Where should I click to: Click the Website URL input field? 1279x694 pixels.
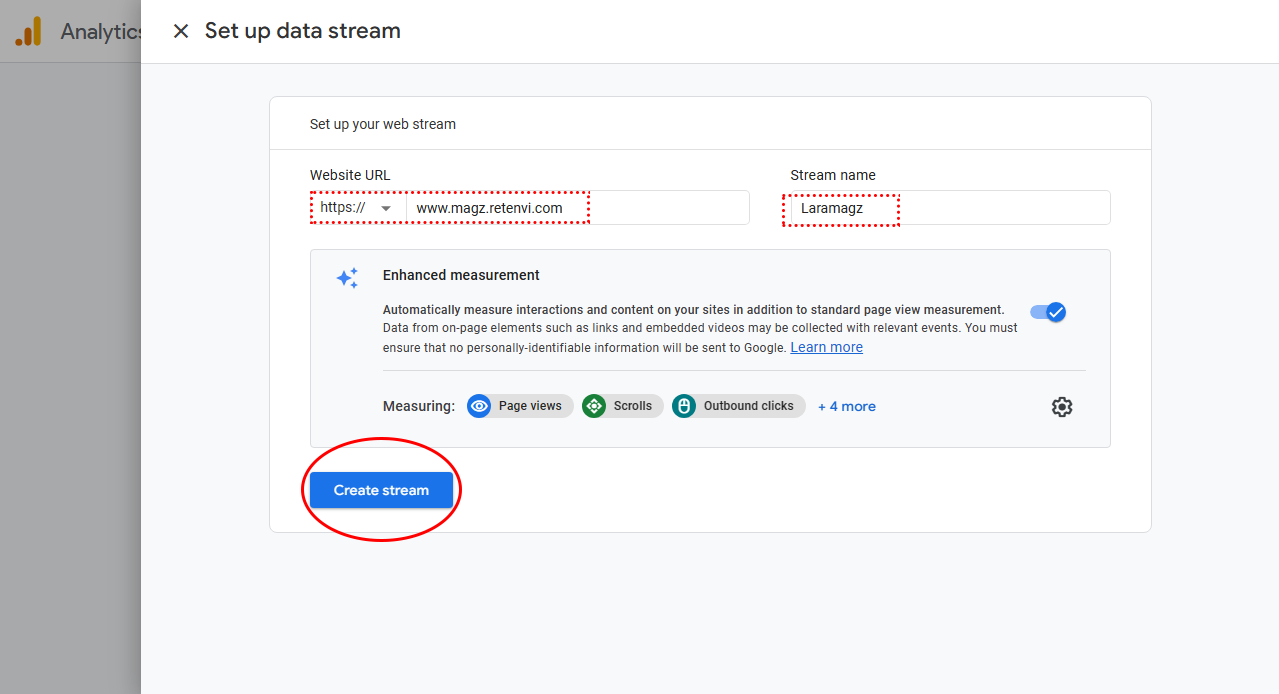(578, 208)
